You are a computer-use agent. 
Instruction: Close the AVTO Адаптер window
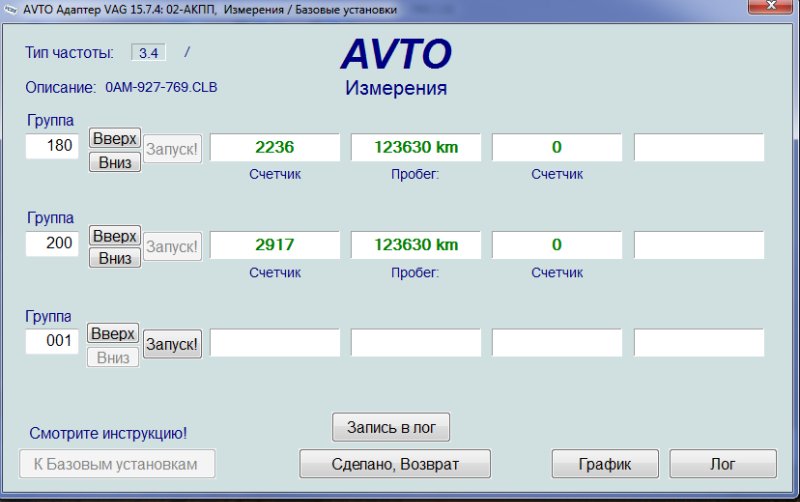(771, 6)
